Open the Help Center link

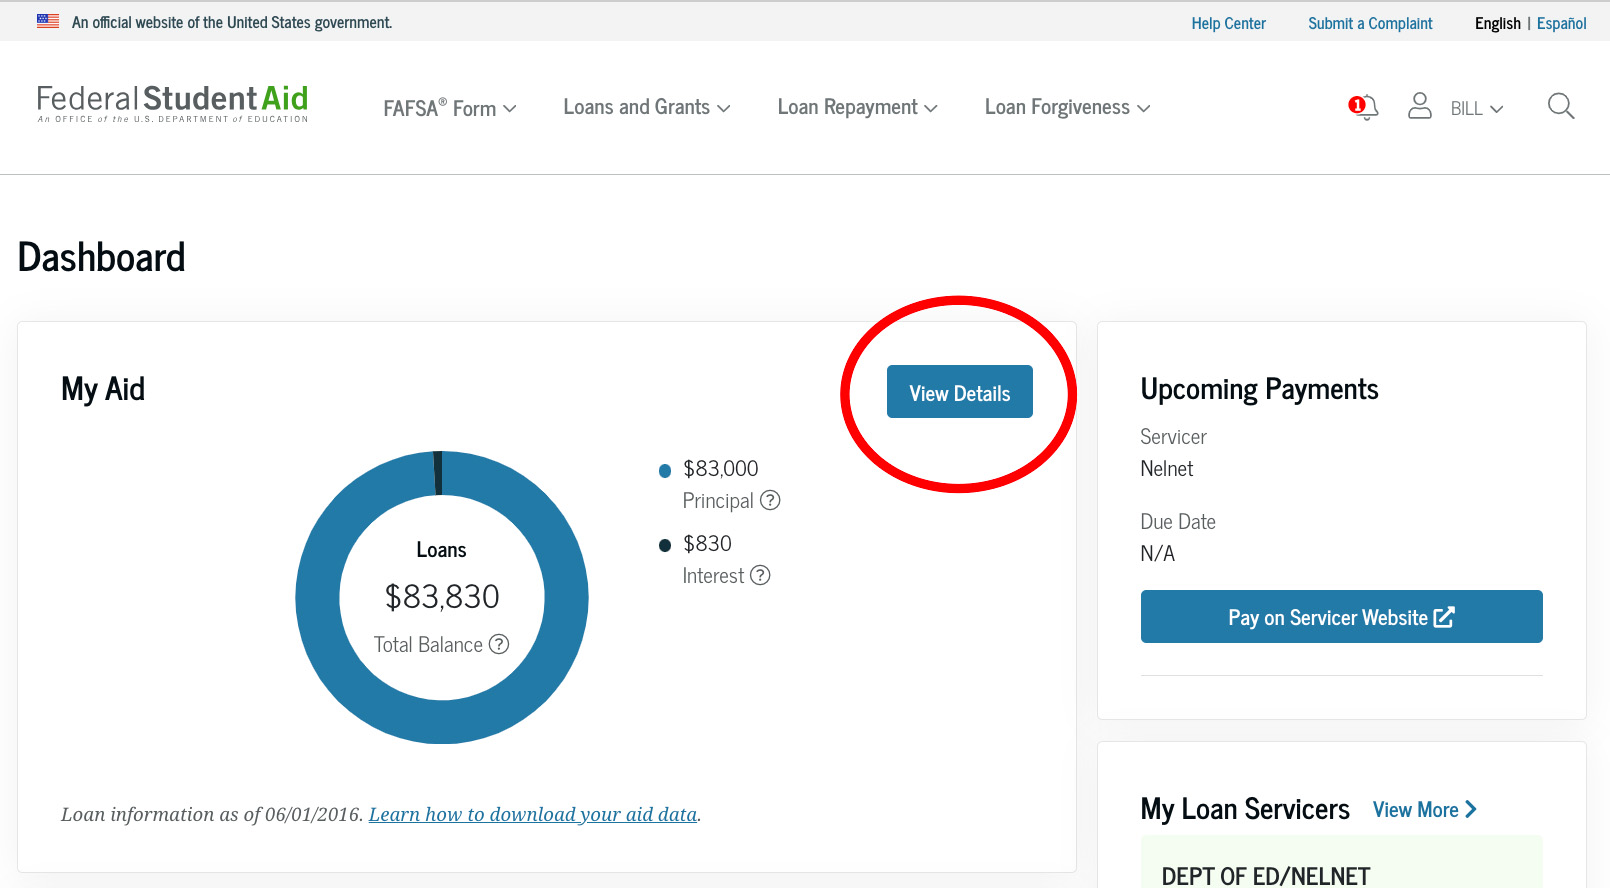1228,23
